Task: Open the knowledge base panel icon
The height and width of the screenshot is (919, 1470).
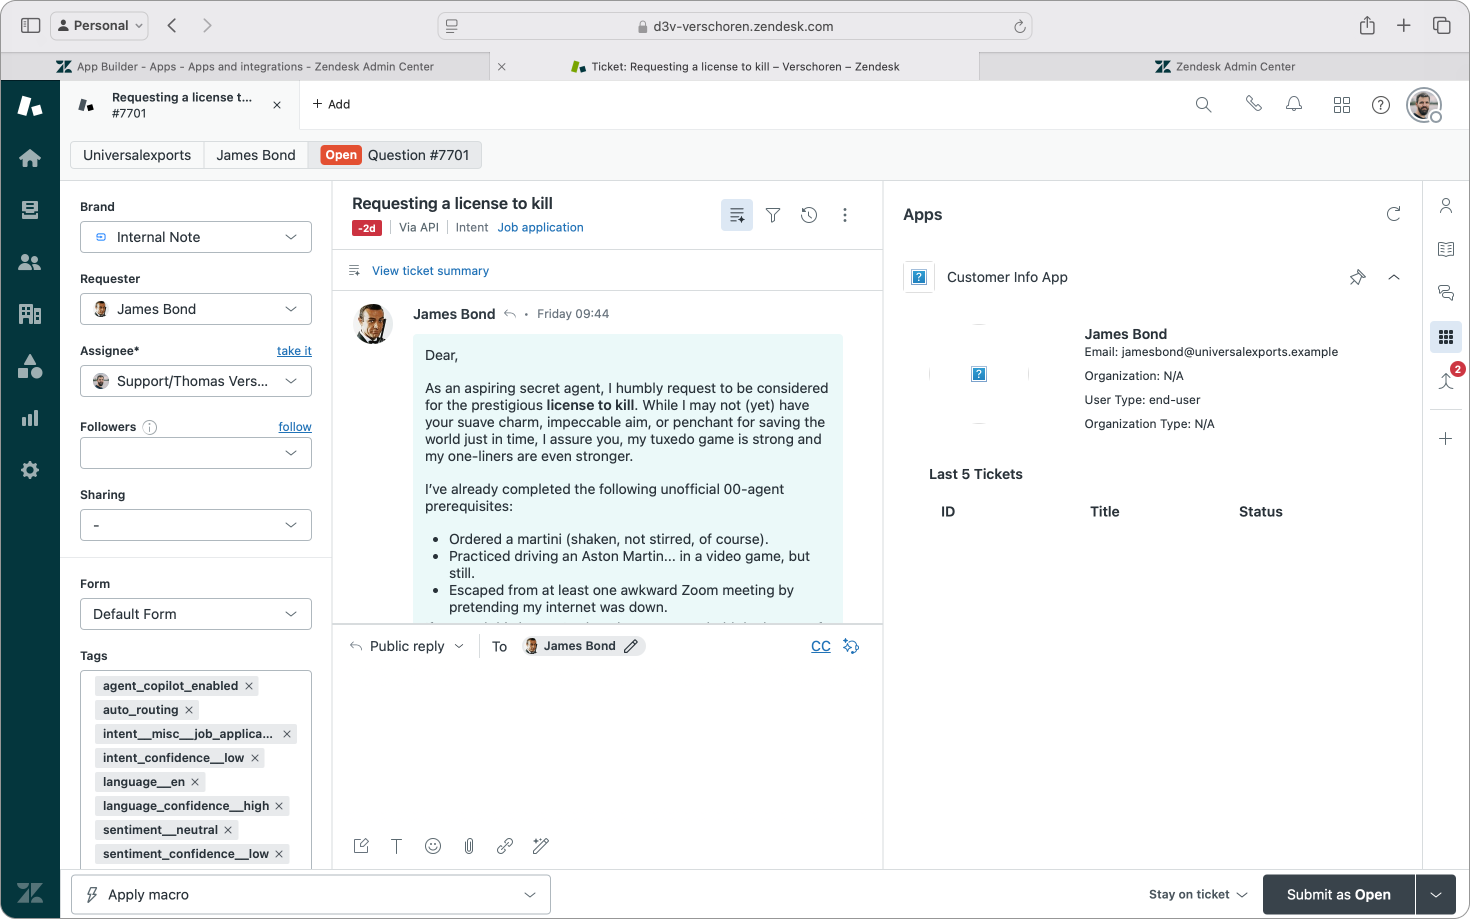Action: [x=1446, y=249]
